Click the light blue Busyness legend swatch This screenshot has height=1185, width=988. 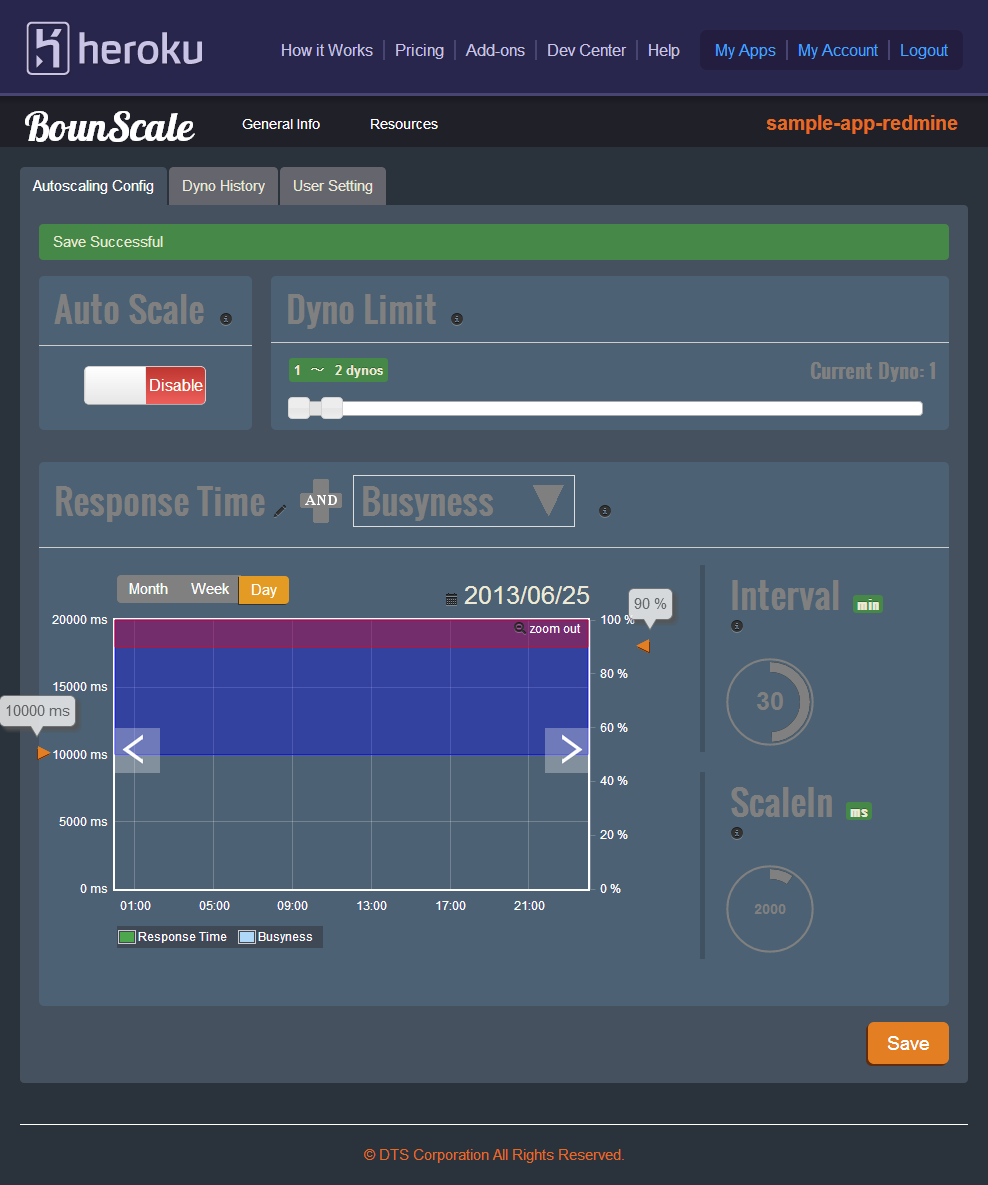pos(246,937)
